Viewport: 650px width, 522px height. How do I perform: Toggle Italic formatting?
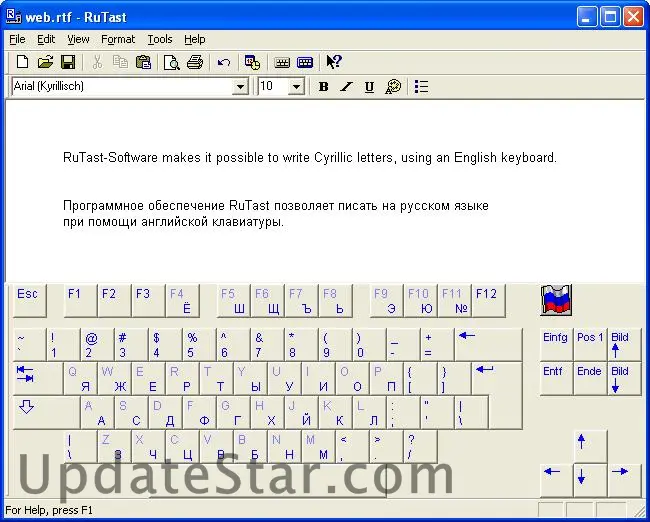click(x=346, y=87)
